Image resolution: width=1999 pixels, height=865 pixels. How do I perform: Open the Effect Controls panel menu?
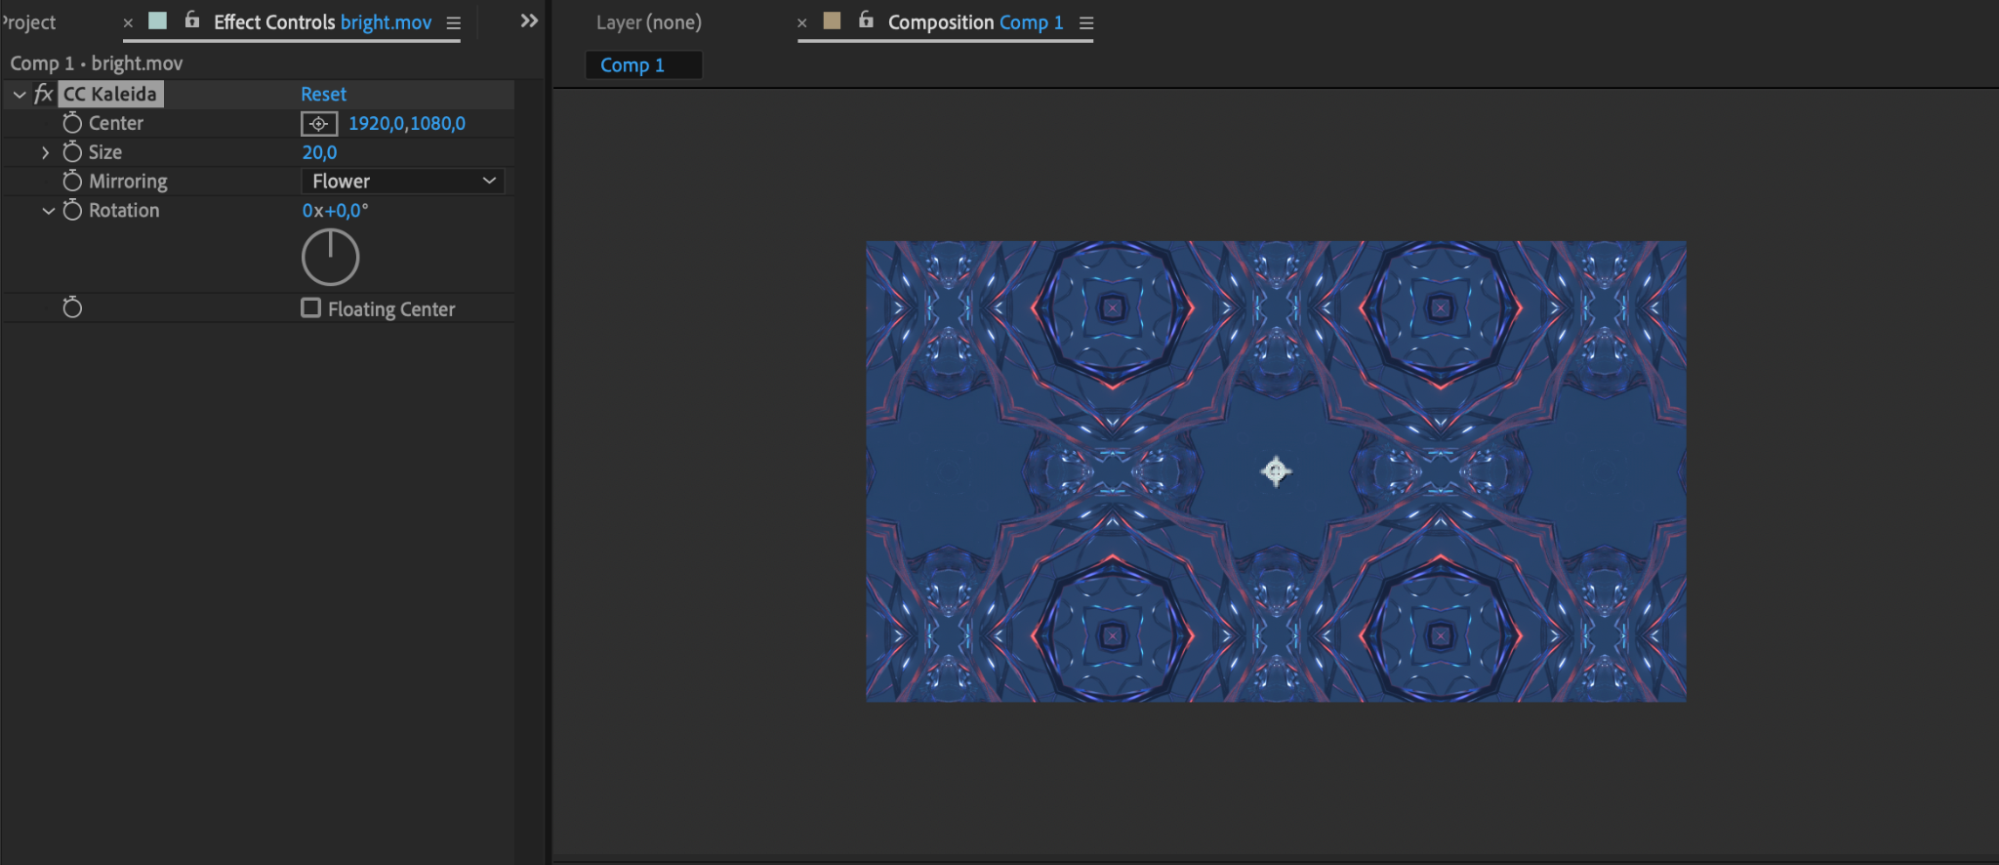click(453, 23)
